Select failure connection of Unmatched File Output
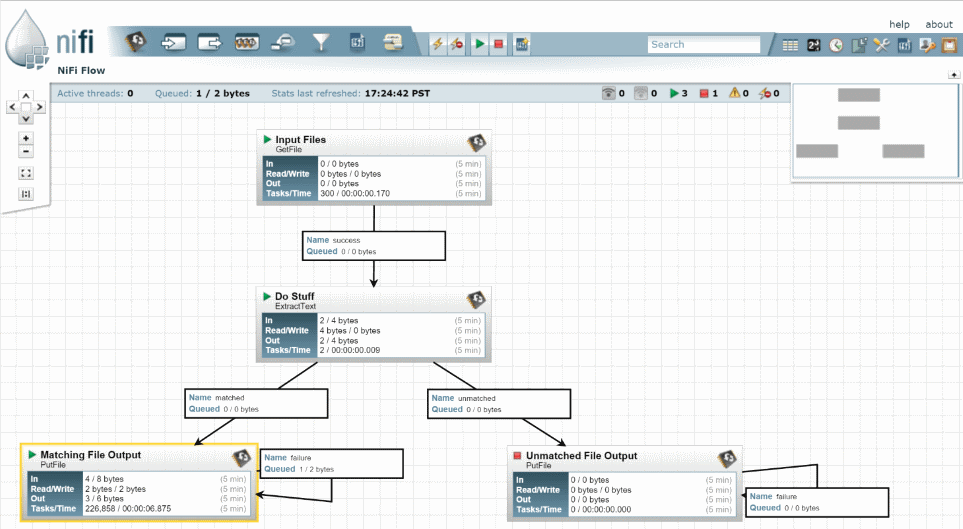 817,503
